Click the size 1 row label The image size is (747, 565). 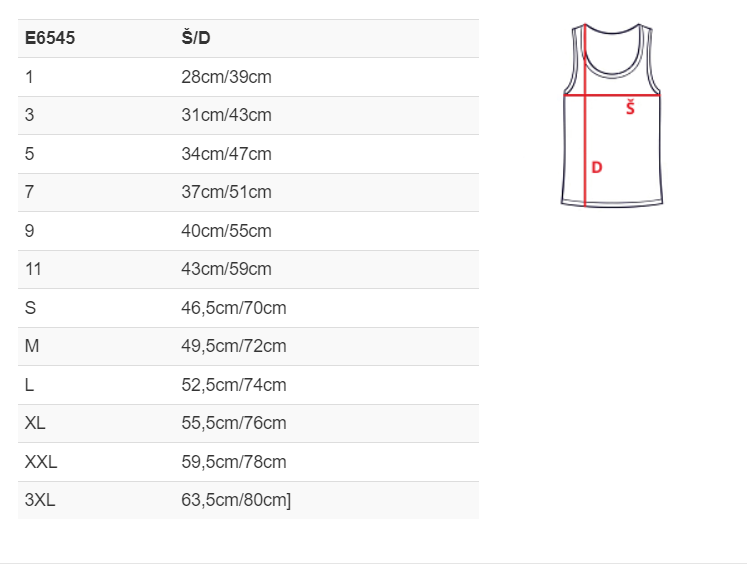pyautogui.click(x=30, y=77)
